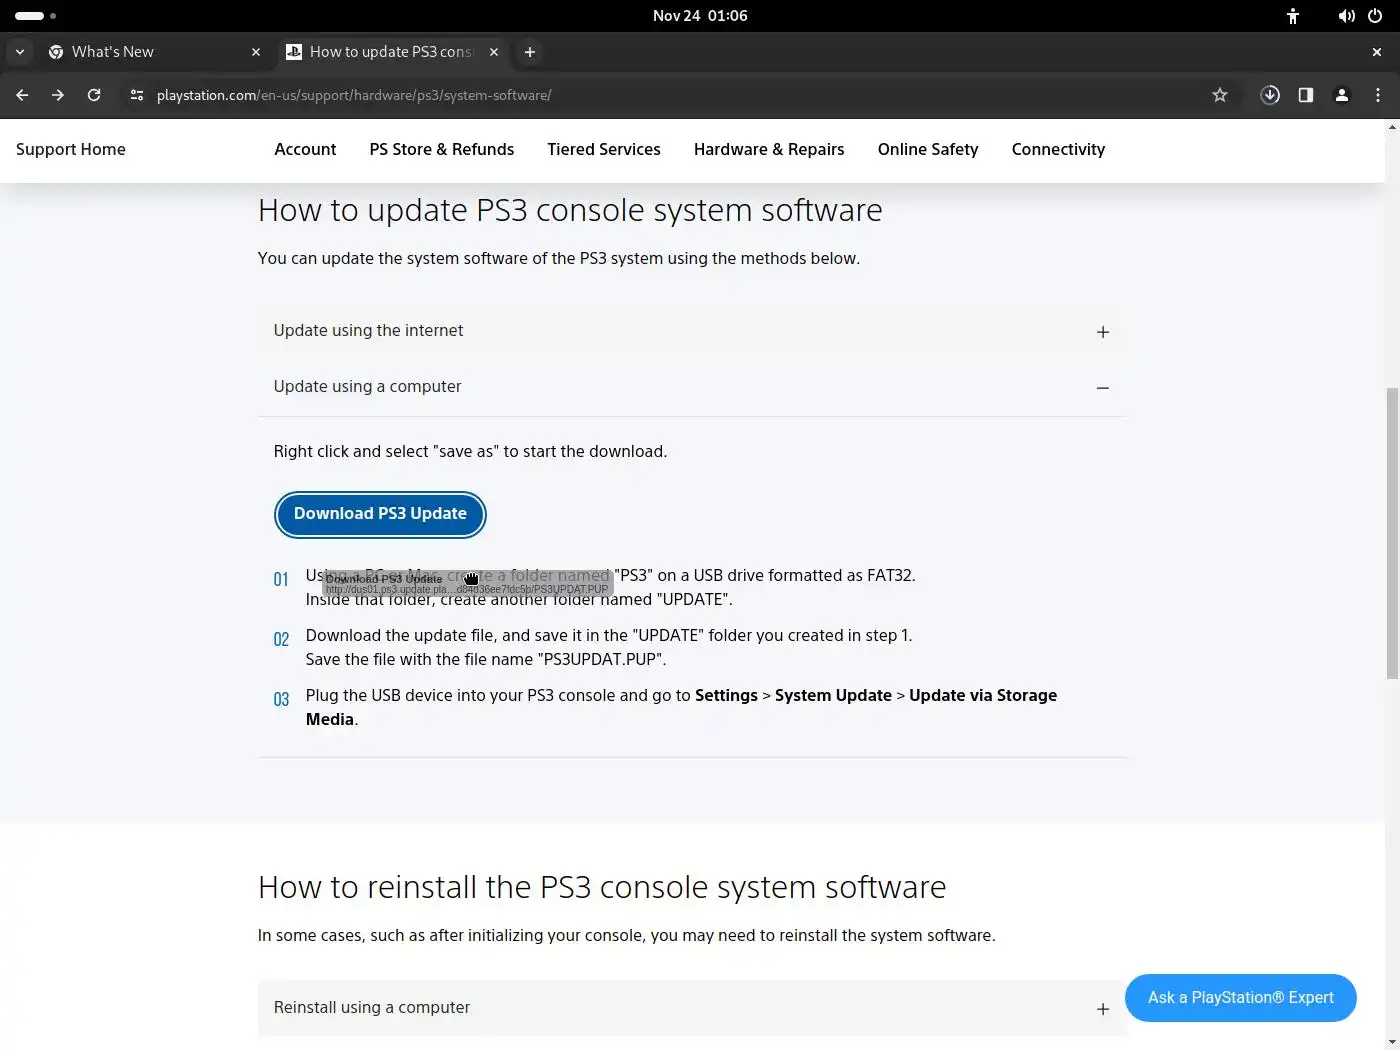The height and width of the screenshot is (1050, 1400).
Task: Close the How to update PS3 tab
Action: [x=494, y=52]
